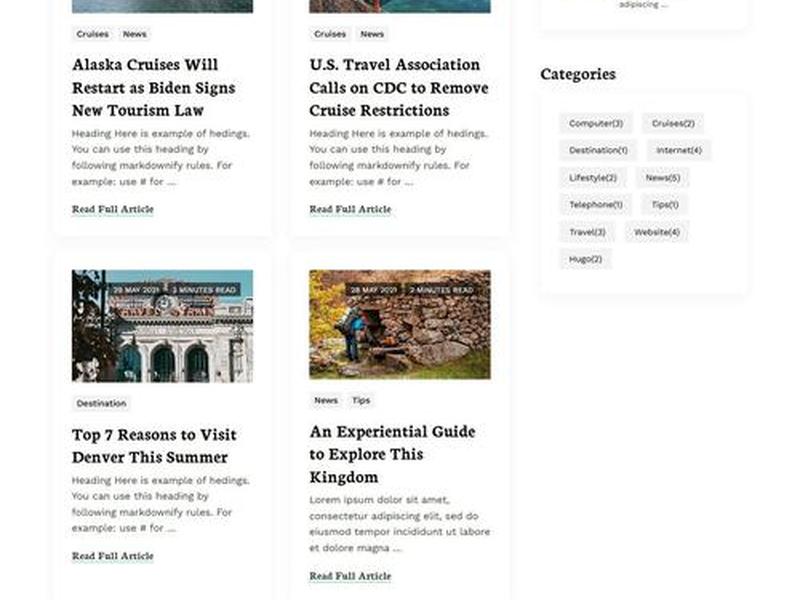The image size is (800, 600).
Task: Select the Cruises tag on U.S. Travel Association post
Action: (330, 34)
